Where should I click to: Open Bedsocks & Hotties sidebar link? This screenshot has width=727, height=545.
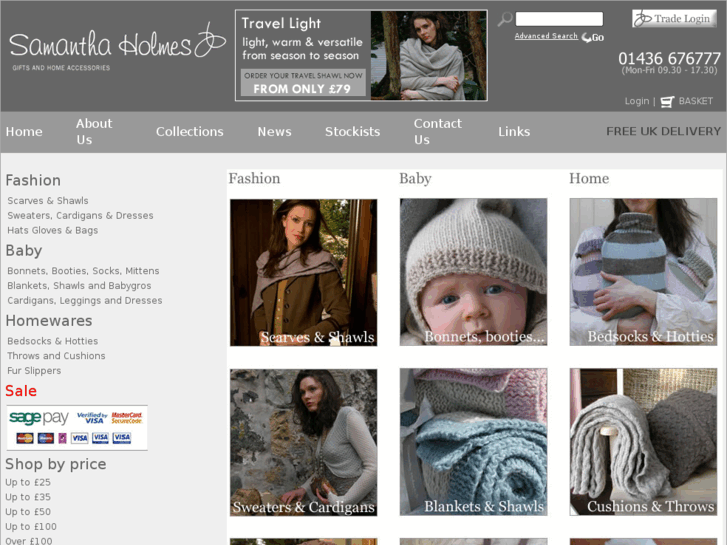pos(52,341)
